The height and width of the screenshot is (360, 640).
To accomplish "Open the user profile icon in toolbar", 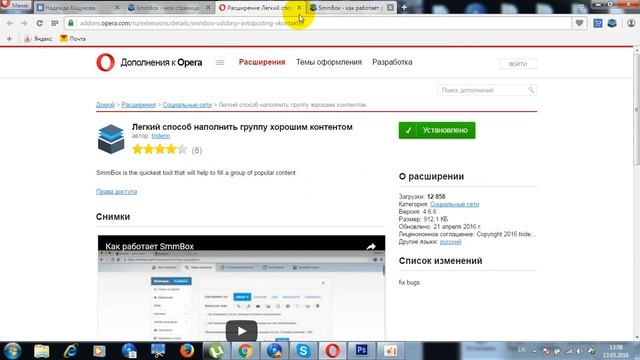I will click(x=631, y=23).
